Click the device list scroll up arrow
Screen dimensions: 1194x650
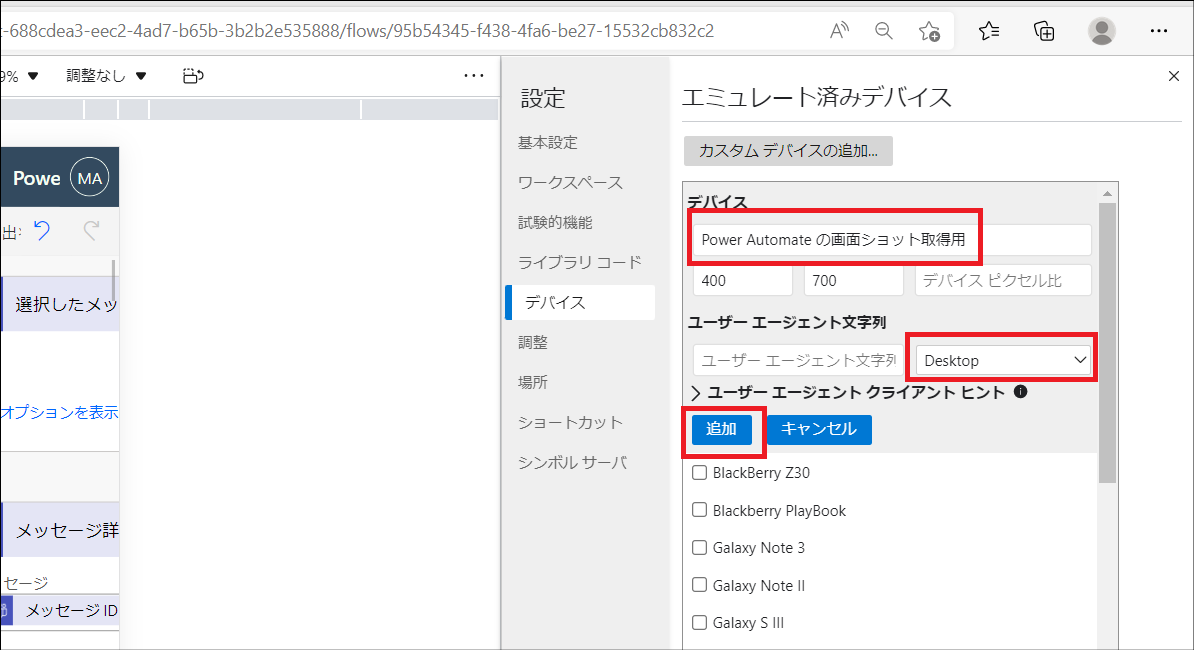coord(1107,193)
